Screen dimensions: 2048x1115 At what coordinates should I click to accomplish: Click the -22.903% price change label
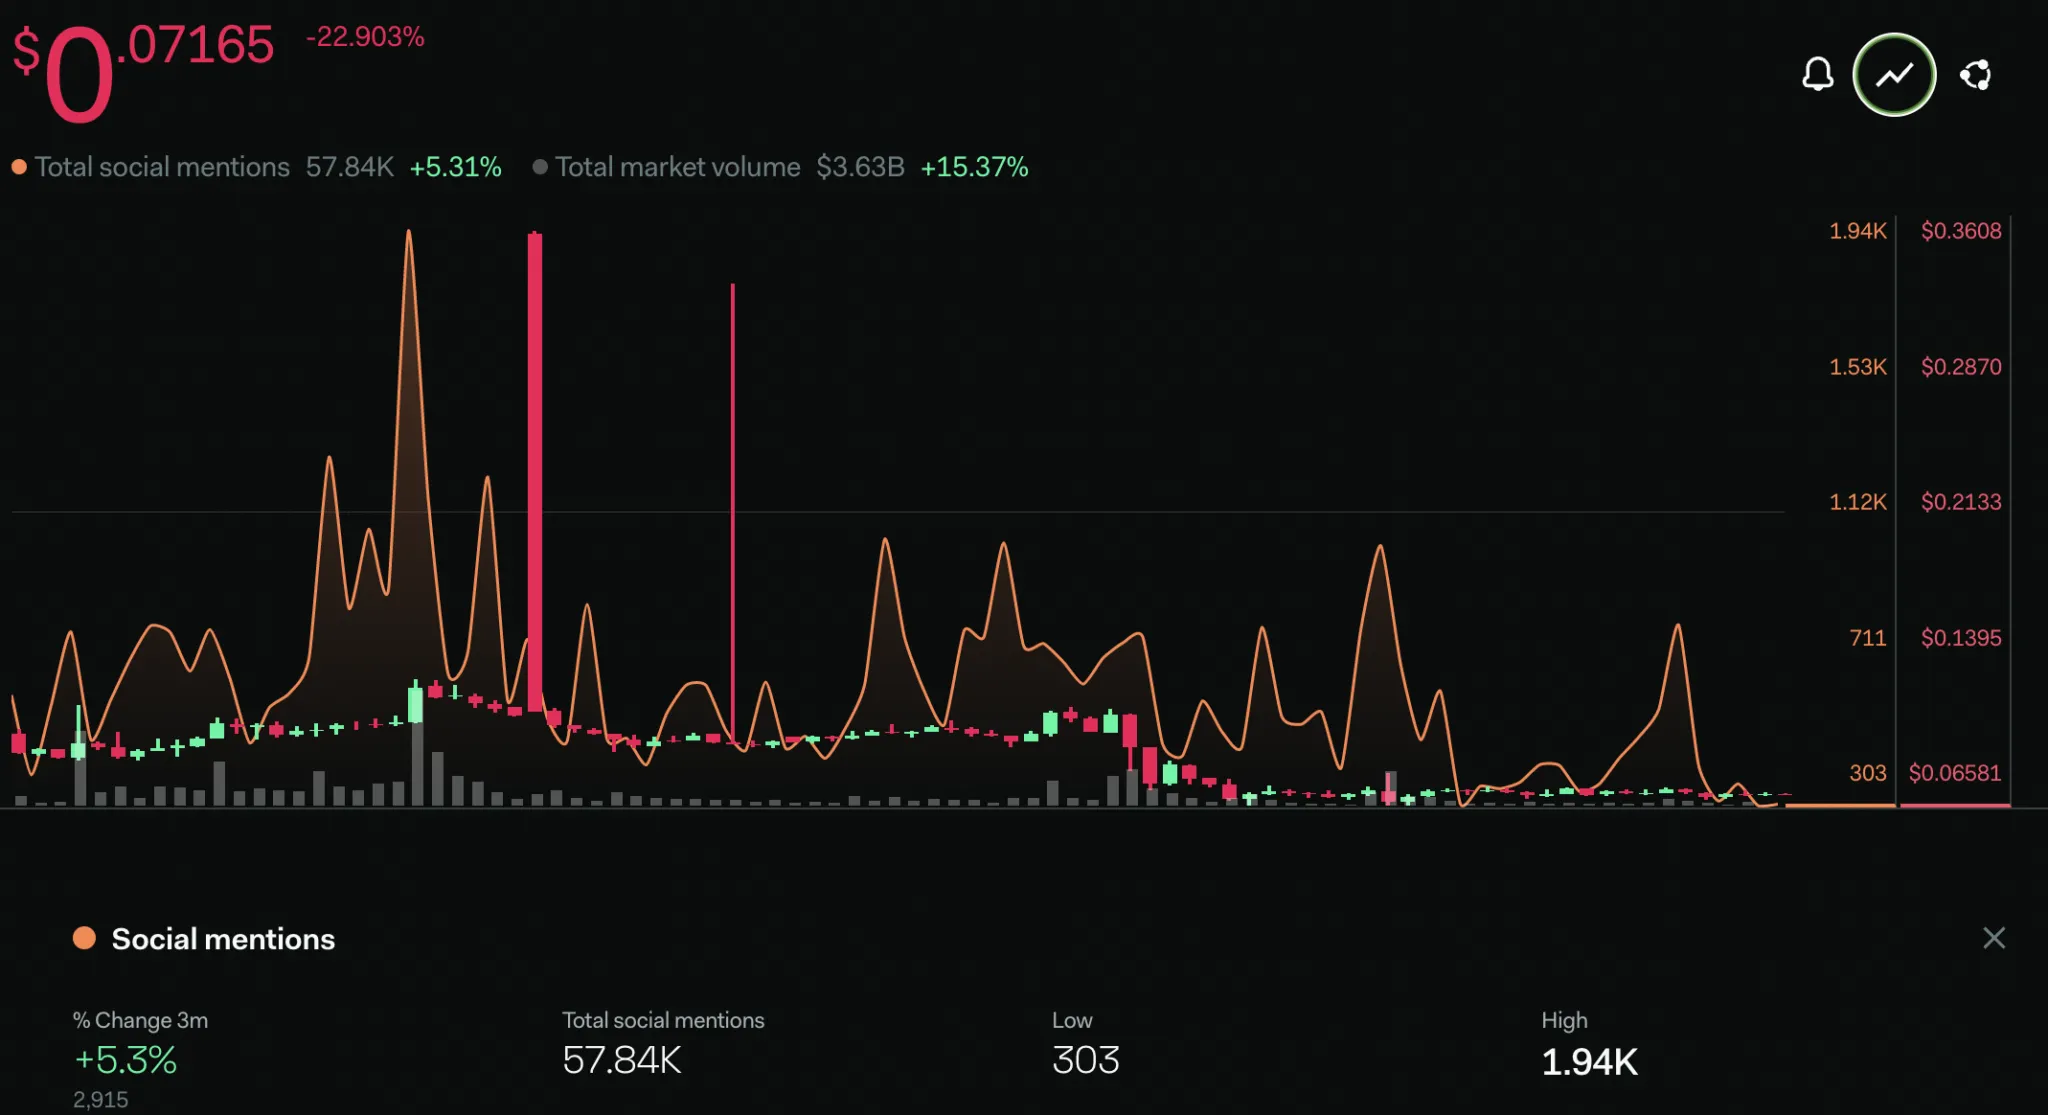tap(365, 37)
